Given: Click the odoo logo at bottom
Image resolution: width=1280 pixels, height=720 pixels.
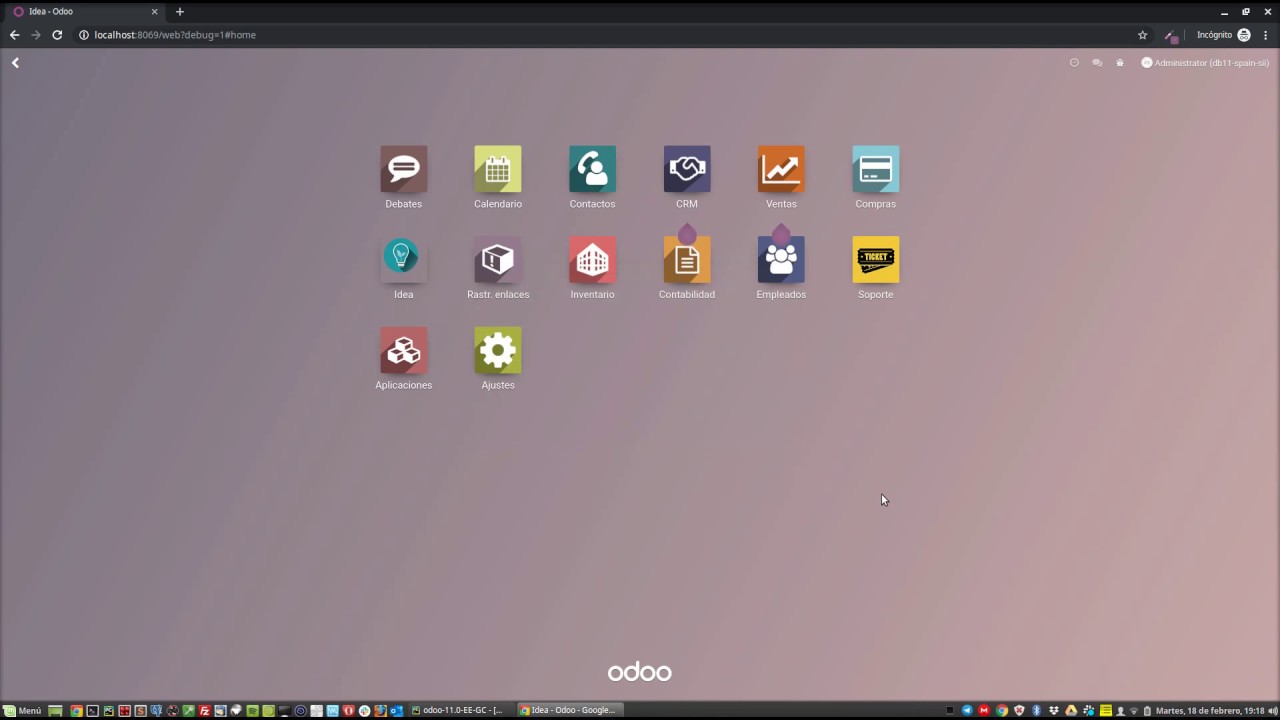Looking at the screenshot, I should point(640,672).
